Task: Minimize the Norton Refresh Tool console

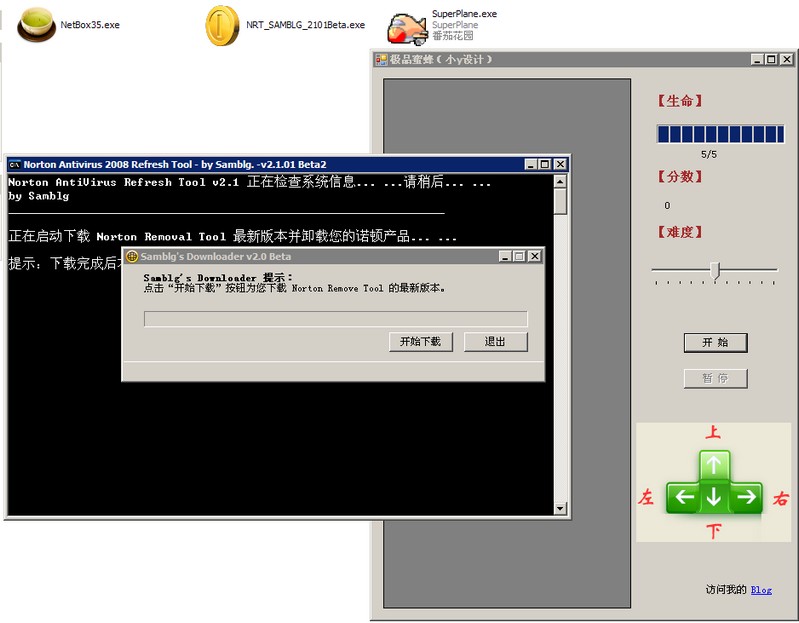Action: tap(531, 165)
